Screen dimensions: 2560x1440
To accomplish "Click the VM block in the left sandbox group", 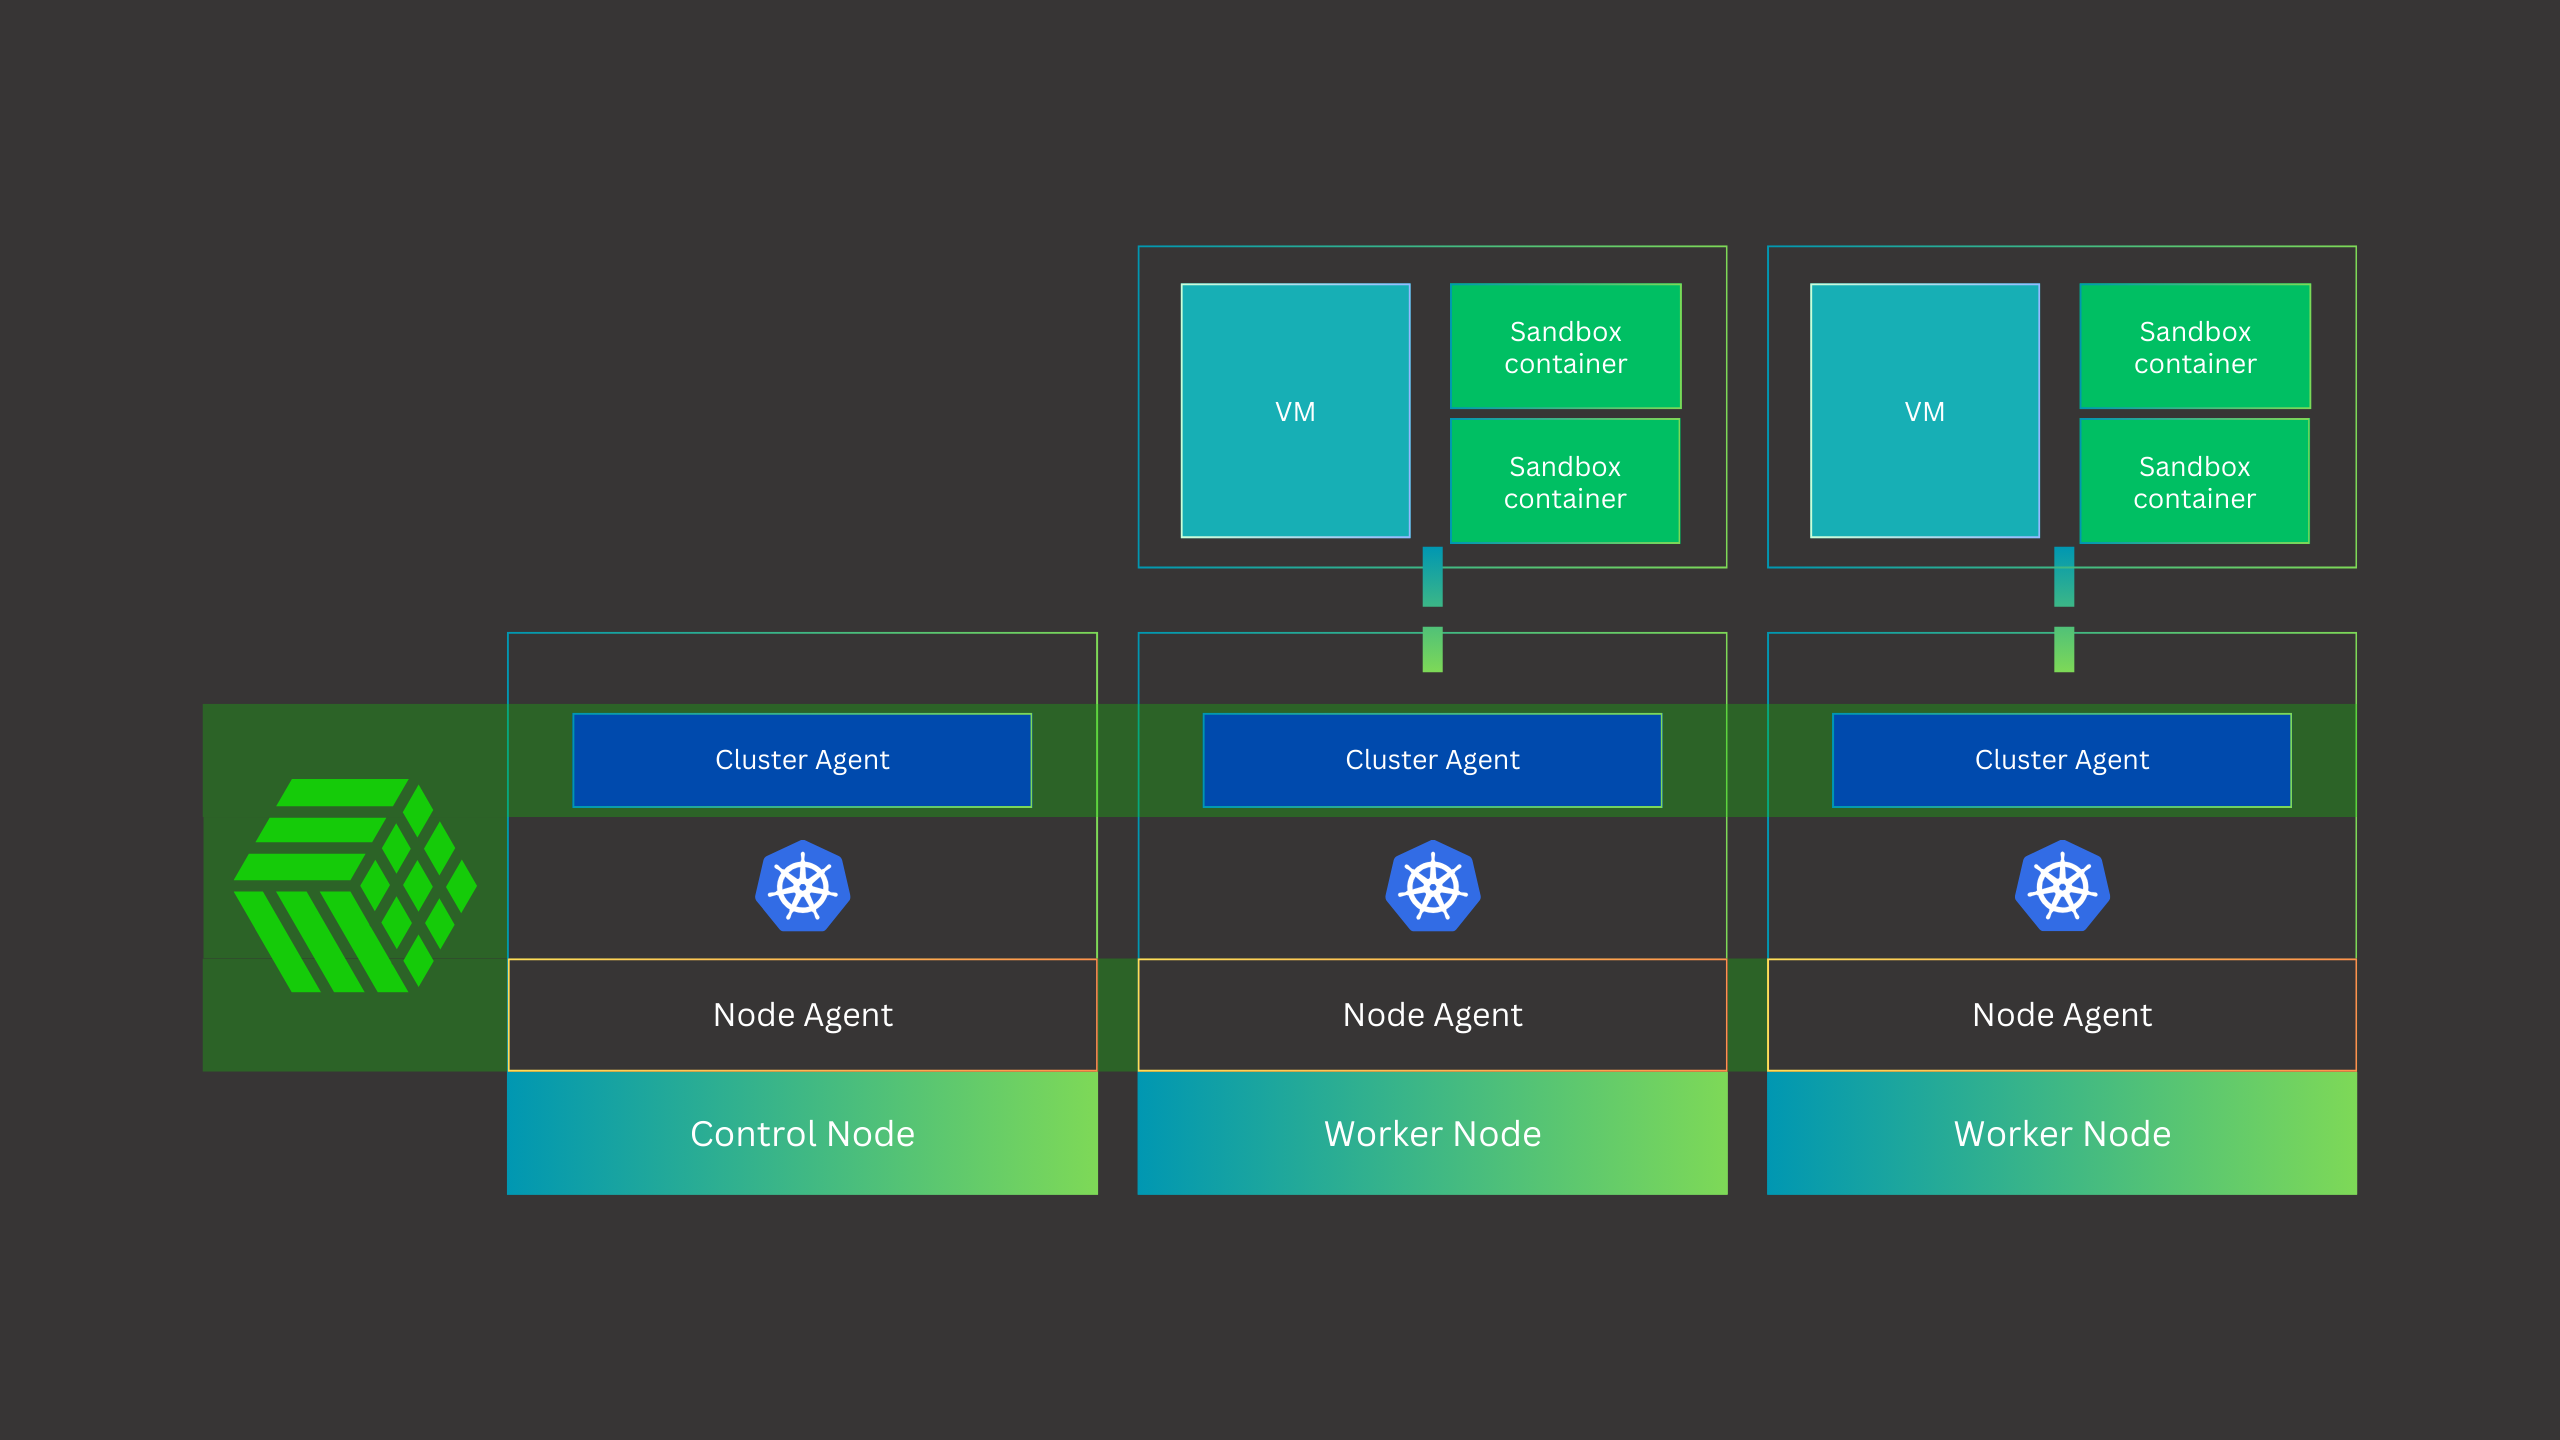I will pos(1295,410).
